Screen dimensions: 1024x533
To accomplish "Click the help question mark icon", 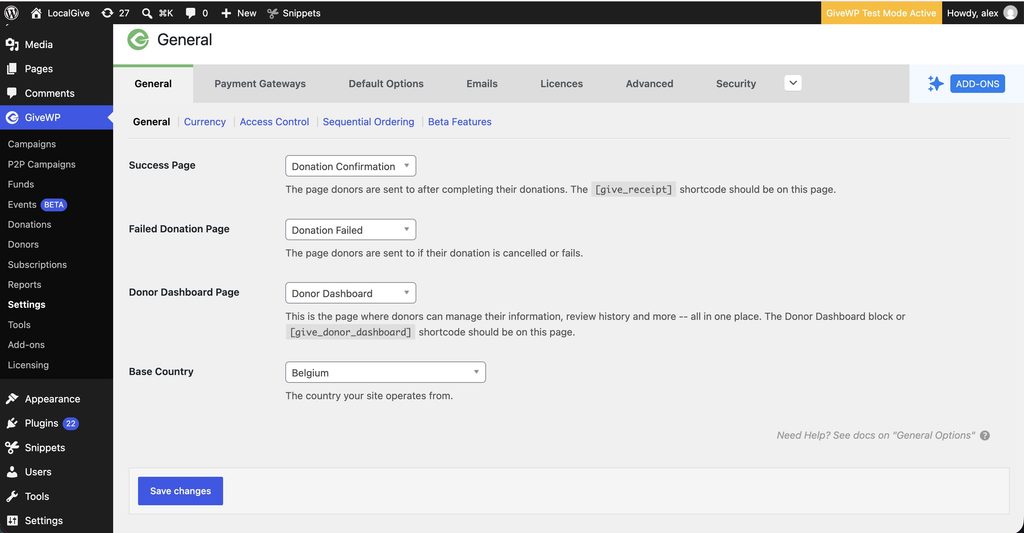I will pos(984,436).
